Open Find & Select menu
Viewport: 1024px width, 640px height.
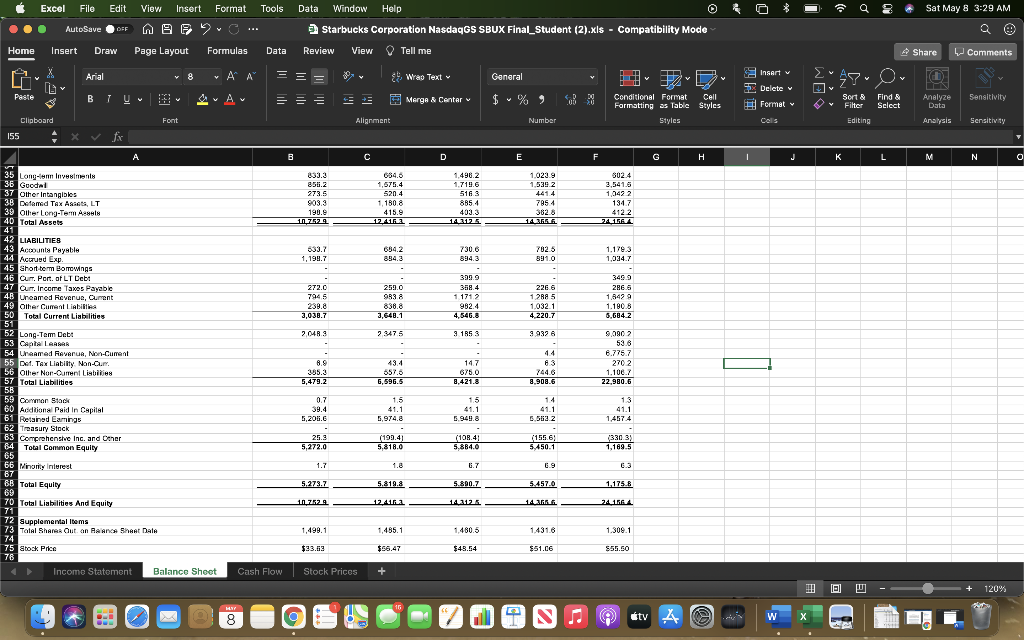click(x=889, y=89)
